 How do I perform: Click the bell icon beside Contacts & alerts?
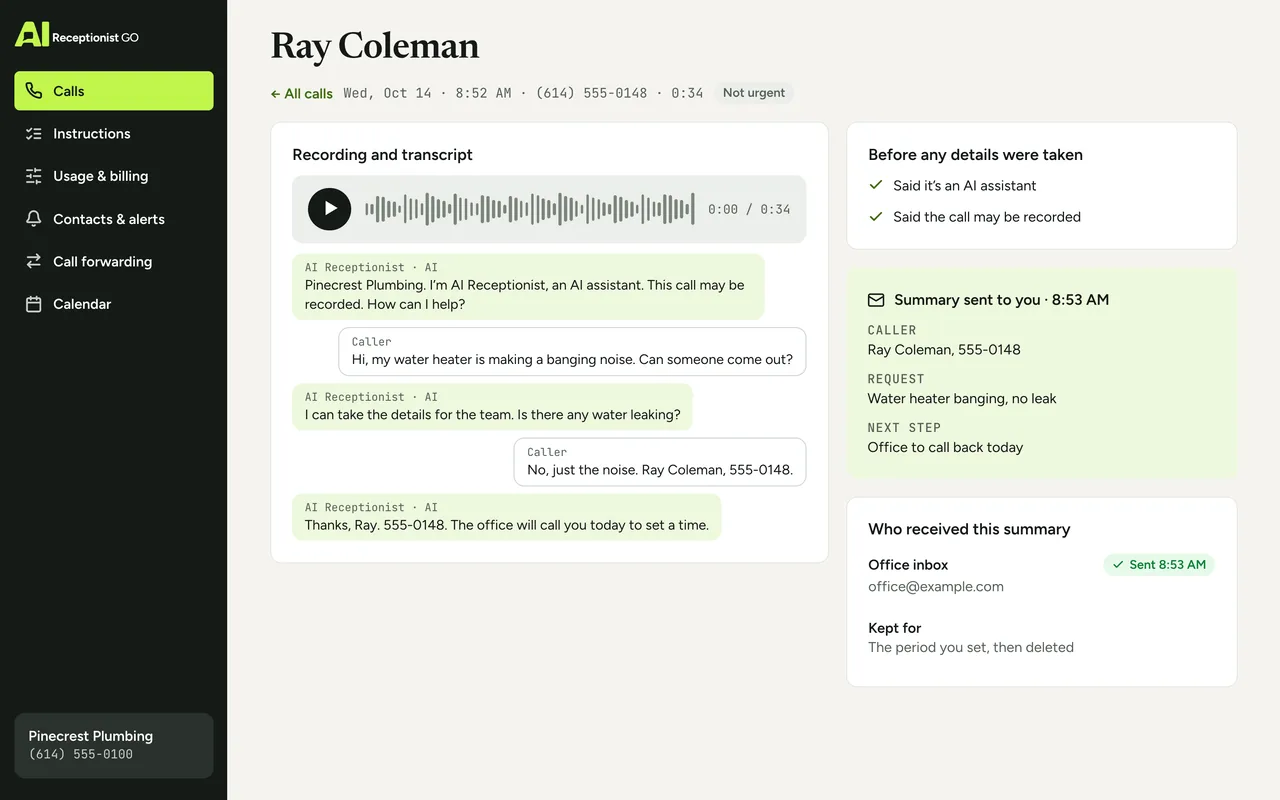coord(34,219)
